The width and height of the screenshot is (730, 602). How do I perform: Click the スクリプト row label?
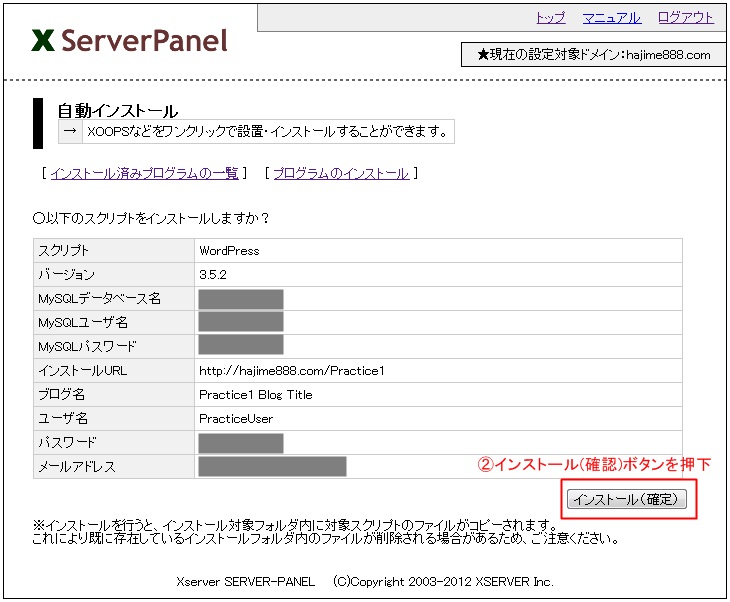click(x=63, y=251)
